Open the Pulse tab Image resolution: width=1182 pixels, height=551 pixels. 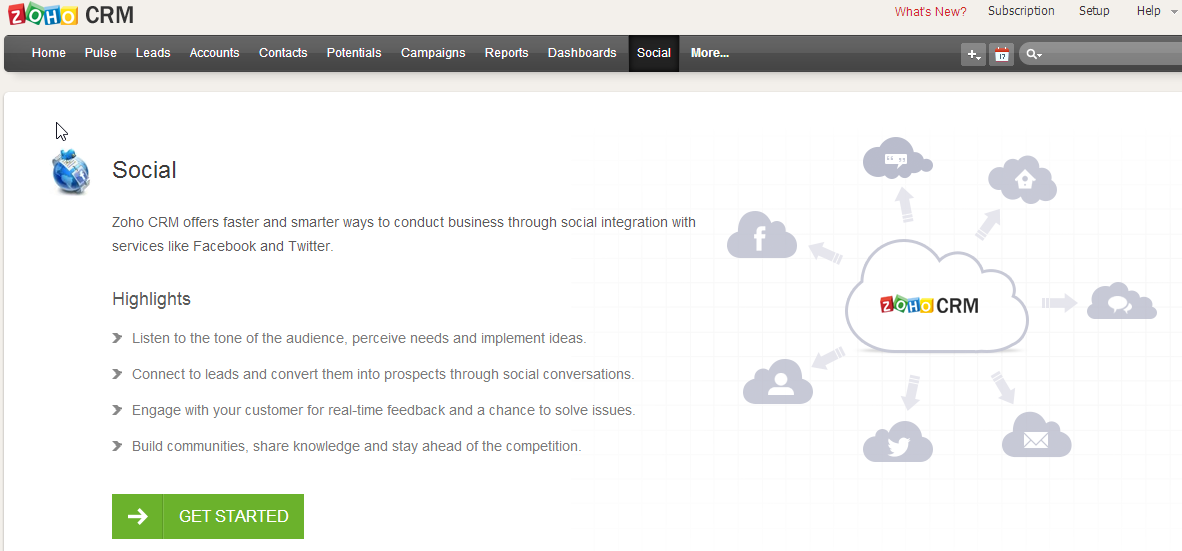pos(100,53)
